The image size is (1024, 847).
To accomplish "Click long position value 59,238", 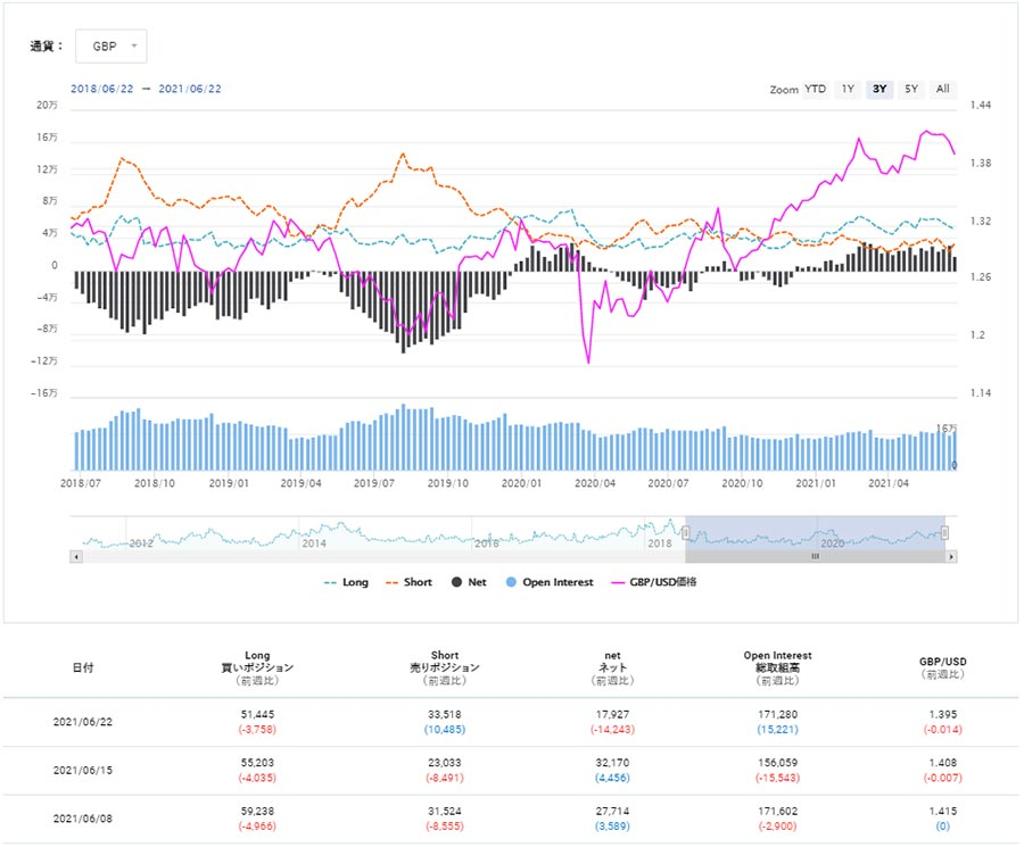I will pos(257,811).
